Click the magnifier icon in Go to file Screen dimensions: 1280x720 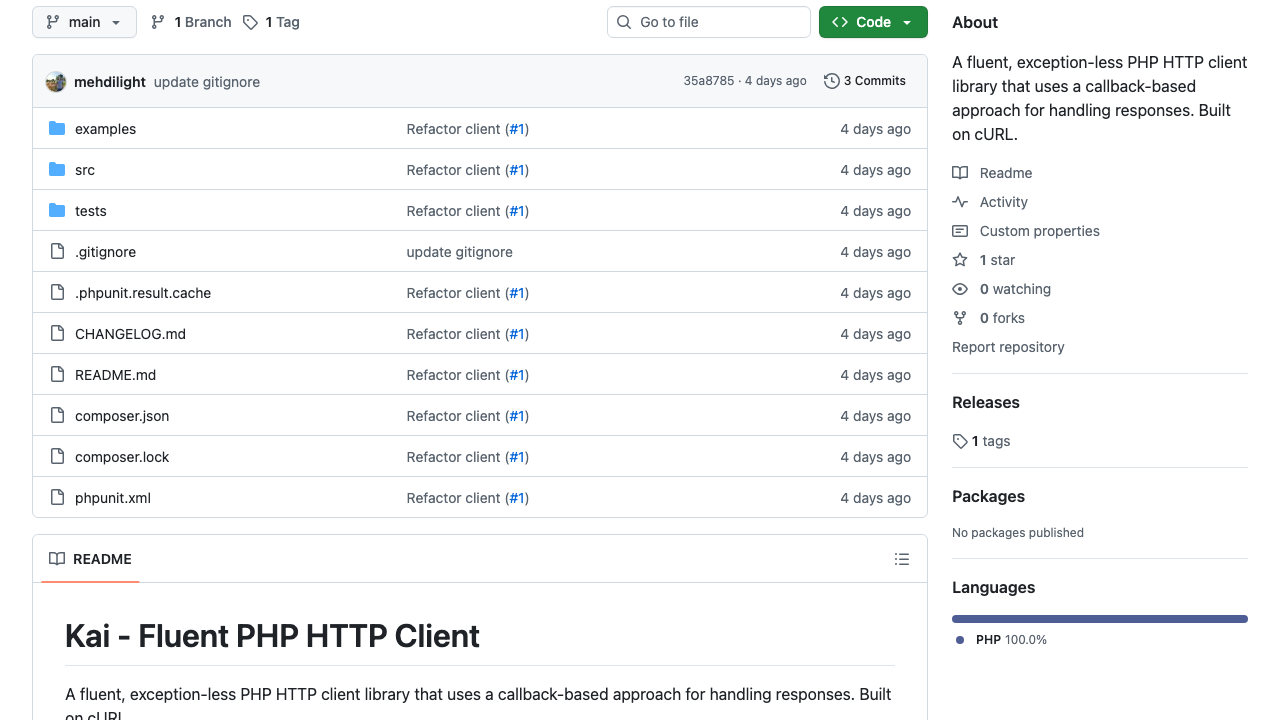coord(623,21)
